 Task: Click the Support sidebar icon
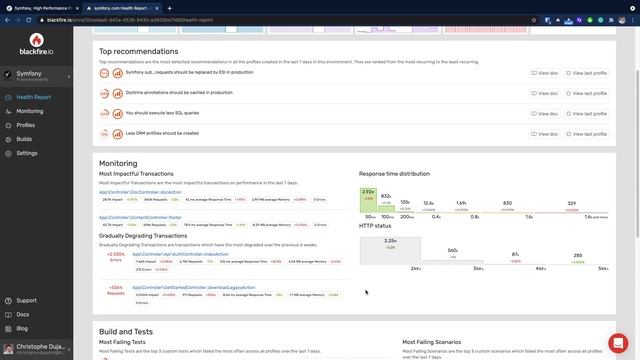[8, 301]
